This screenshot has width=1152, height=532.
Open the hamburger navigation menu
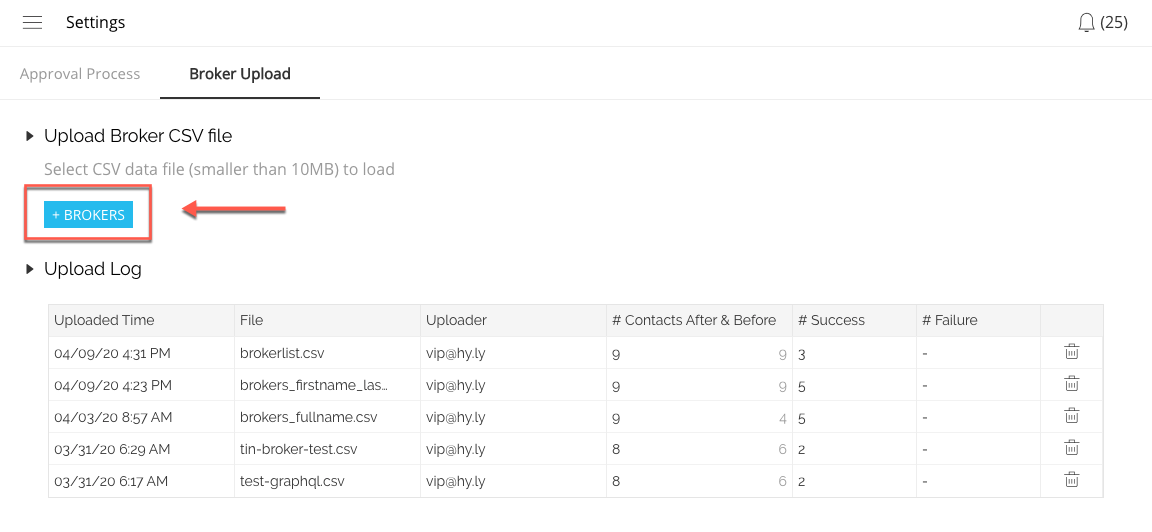coord(32,22)
